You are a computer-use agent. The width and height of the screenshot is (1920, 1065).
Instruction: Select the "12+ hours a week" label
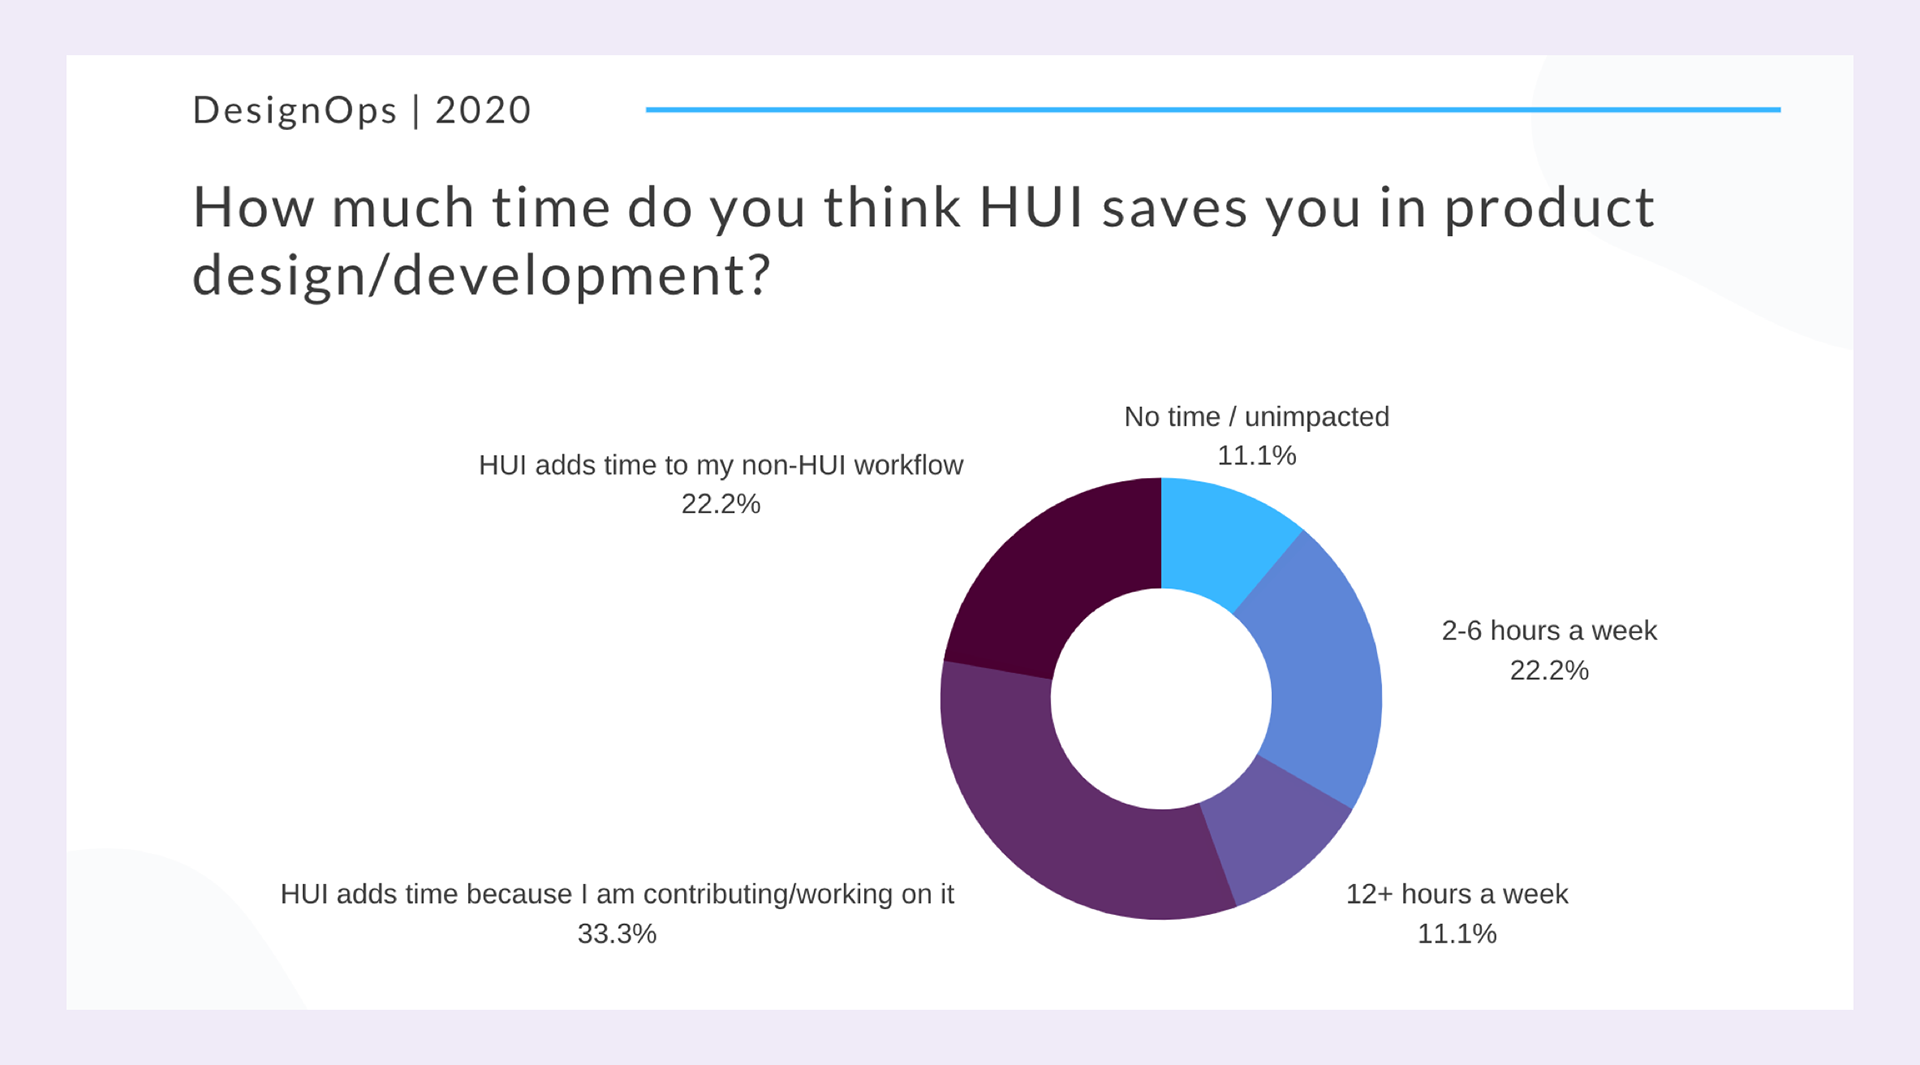[1456, 894]
